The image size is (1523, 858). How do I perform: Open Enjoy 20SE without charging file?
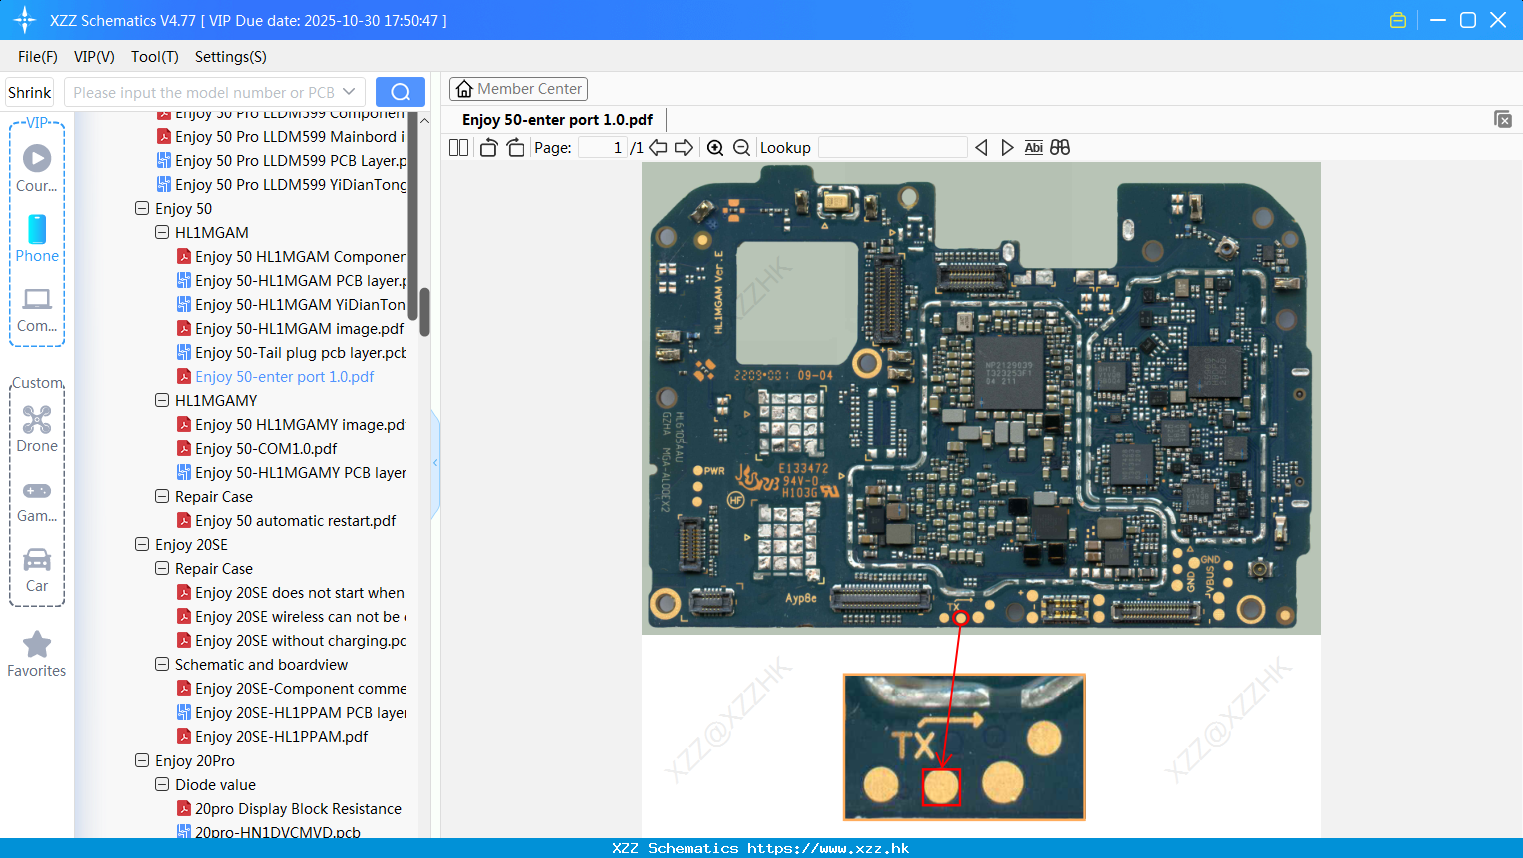pyautogui.click(x=291, y=640)
